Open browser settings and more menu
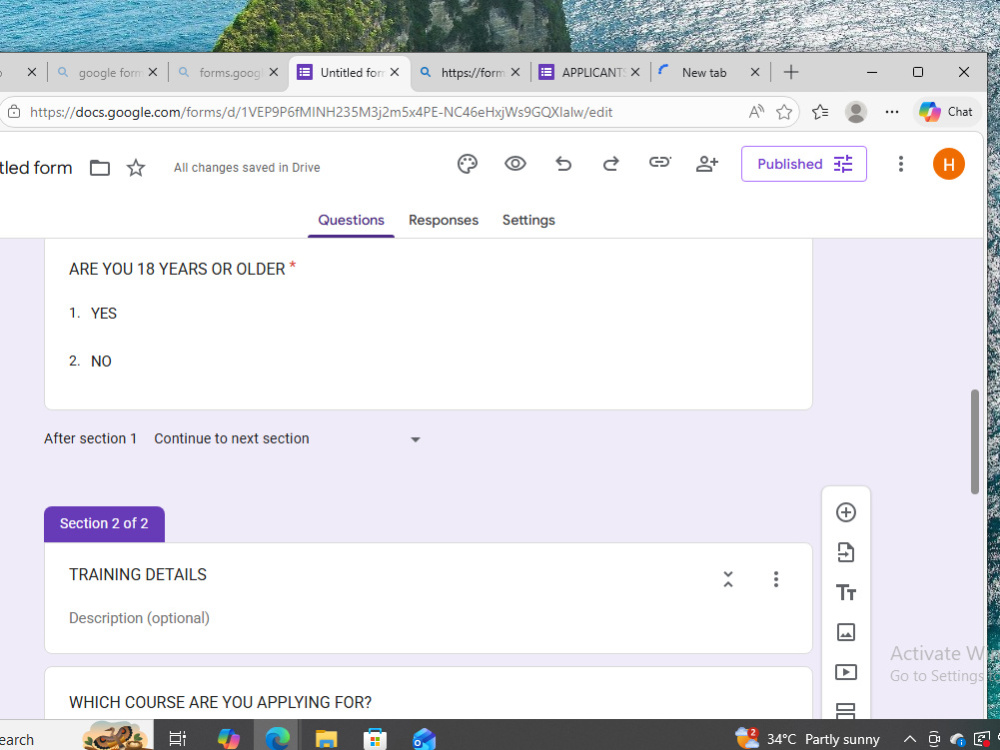This screenshot has width=1000, height=750. point(892,112)
